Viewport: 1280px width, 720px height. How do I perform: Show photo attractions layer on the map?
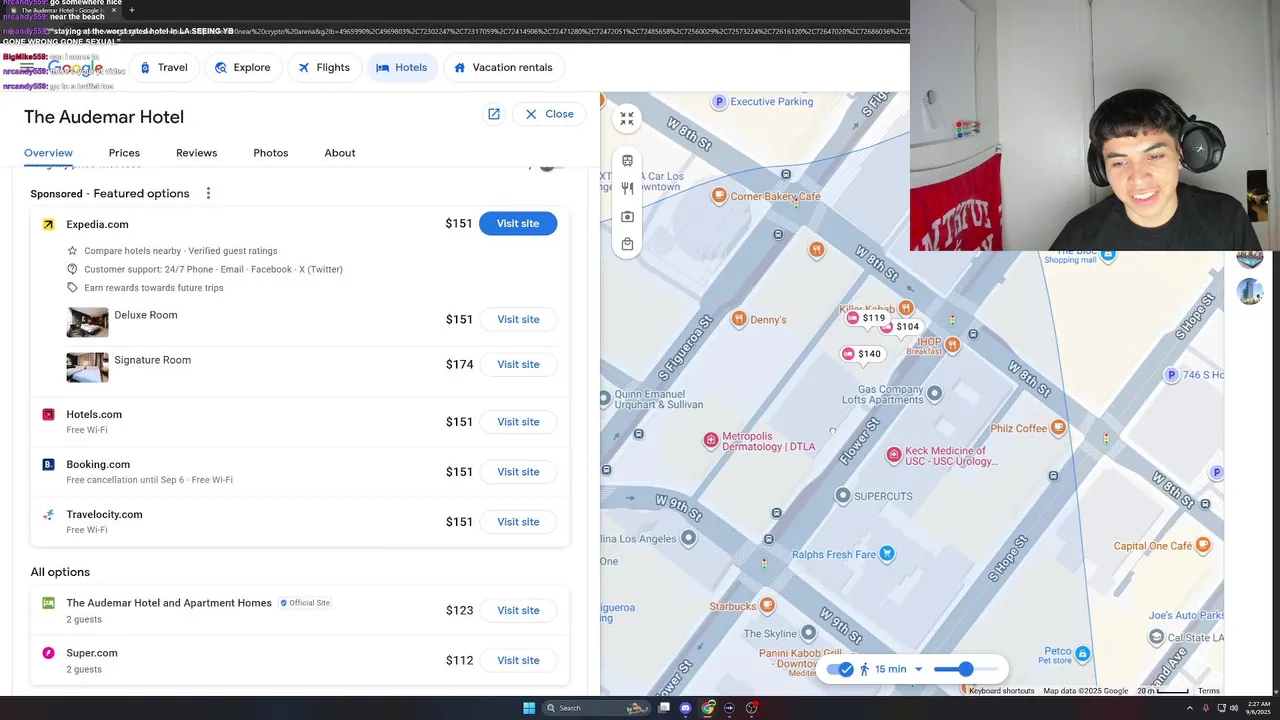pyautogui.click(x=627, y=216)
